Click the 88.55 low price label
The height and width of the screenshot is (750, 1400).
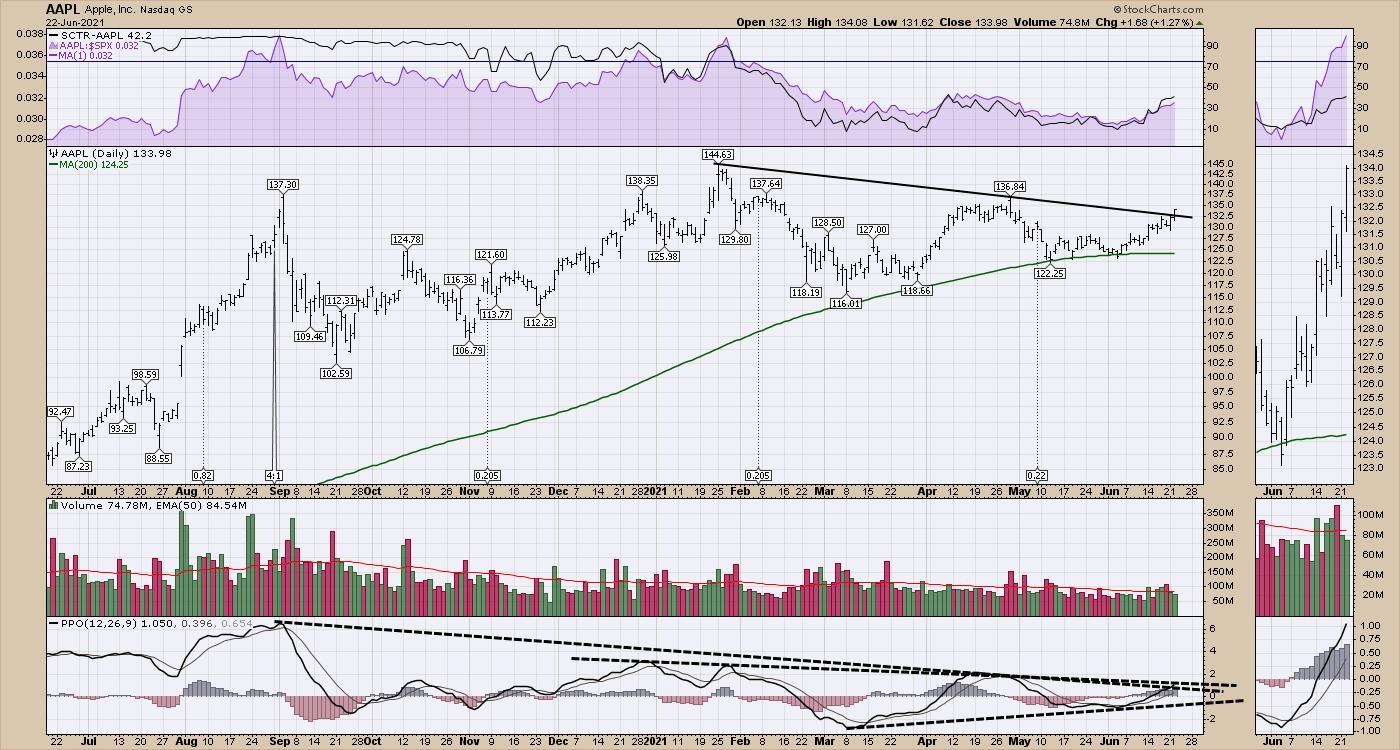point(159,458)
